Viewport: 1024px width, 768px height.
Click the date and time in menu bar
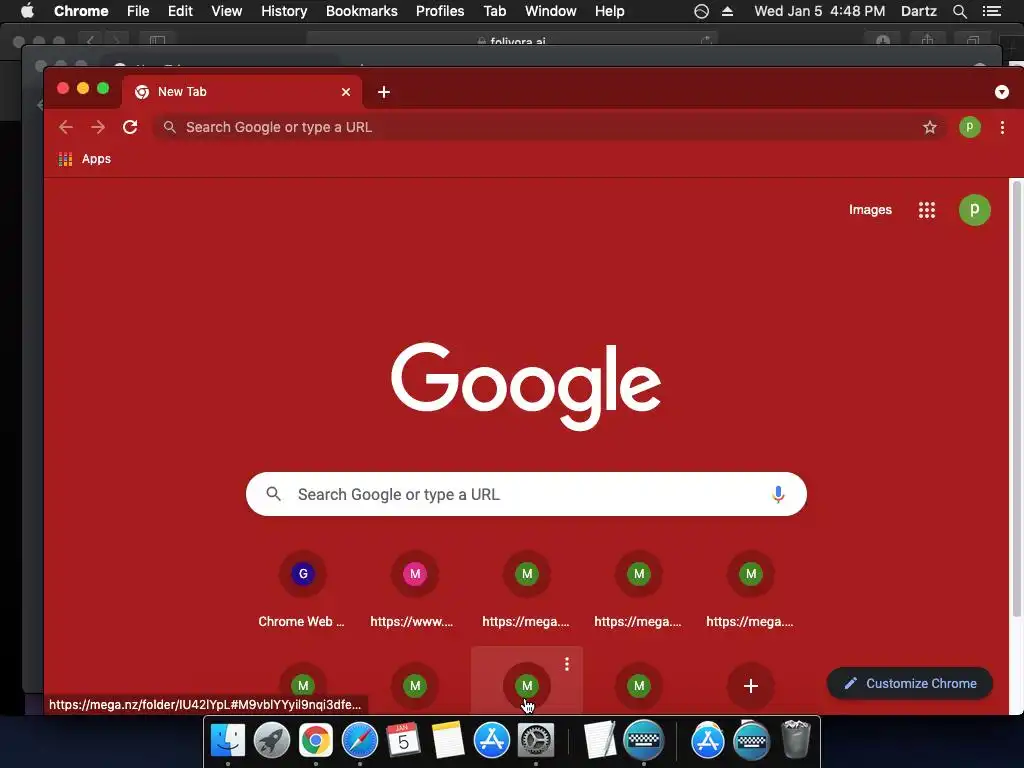click(820, 11)
